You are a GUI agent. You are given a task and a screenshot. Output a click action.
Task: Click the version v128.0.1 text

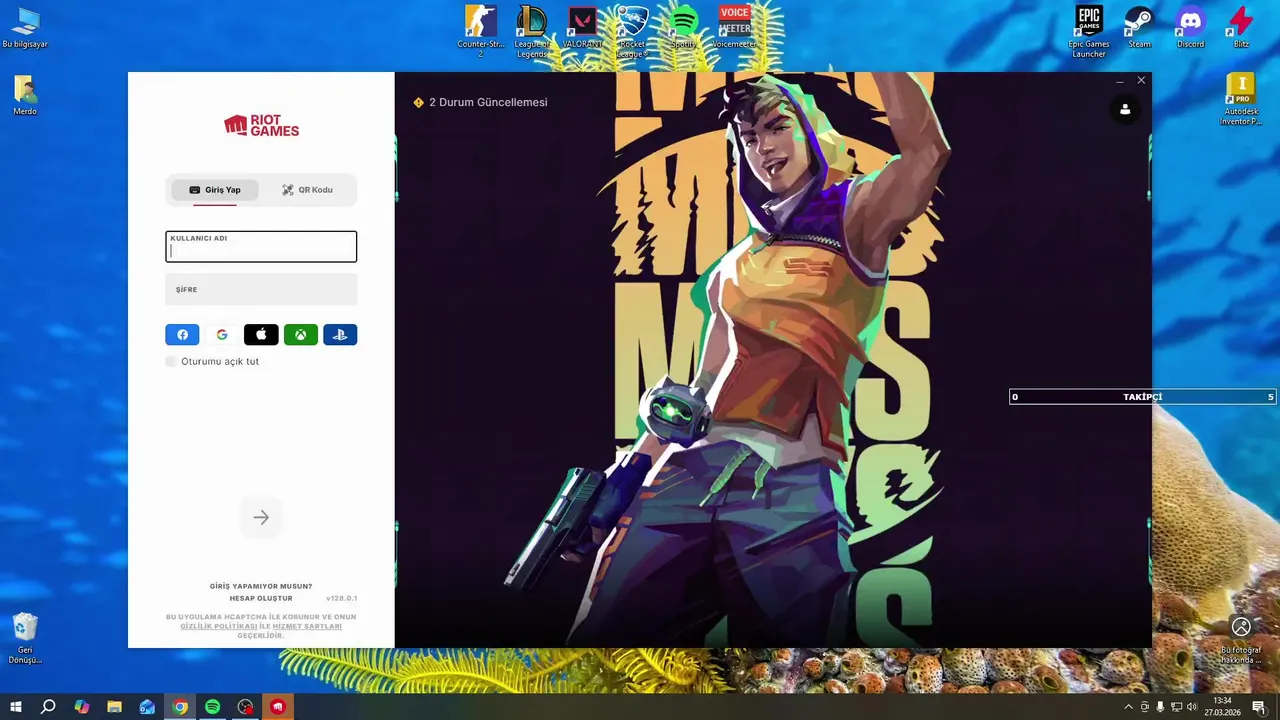(x=341, y=598)
